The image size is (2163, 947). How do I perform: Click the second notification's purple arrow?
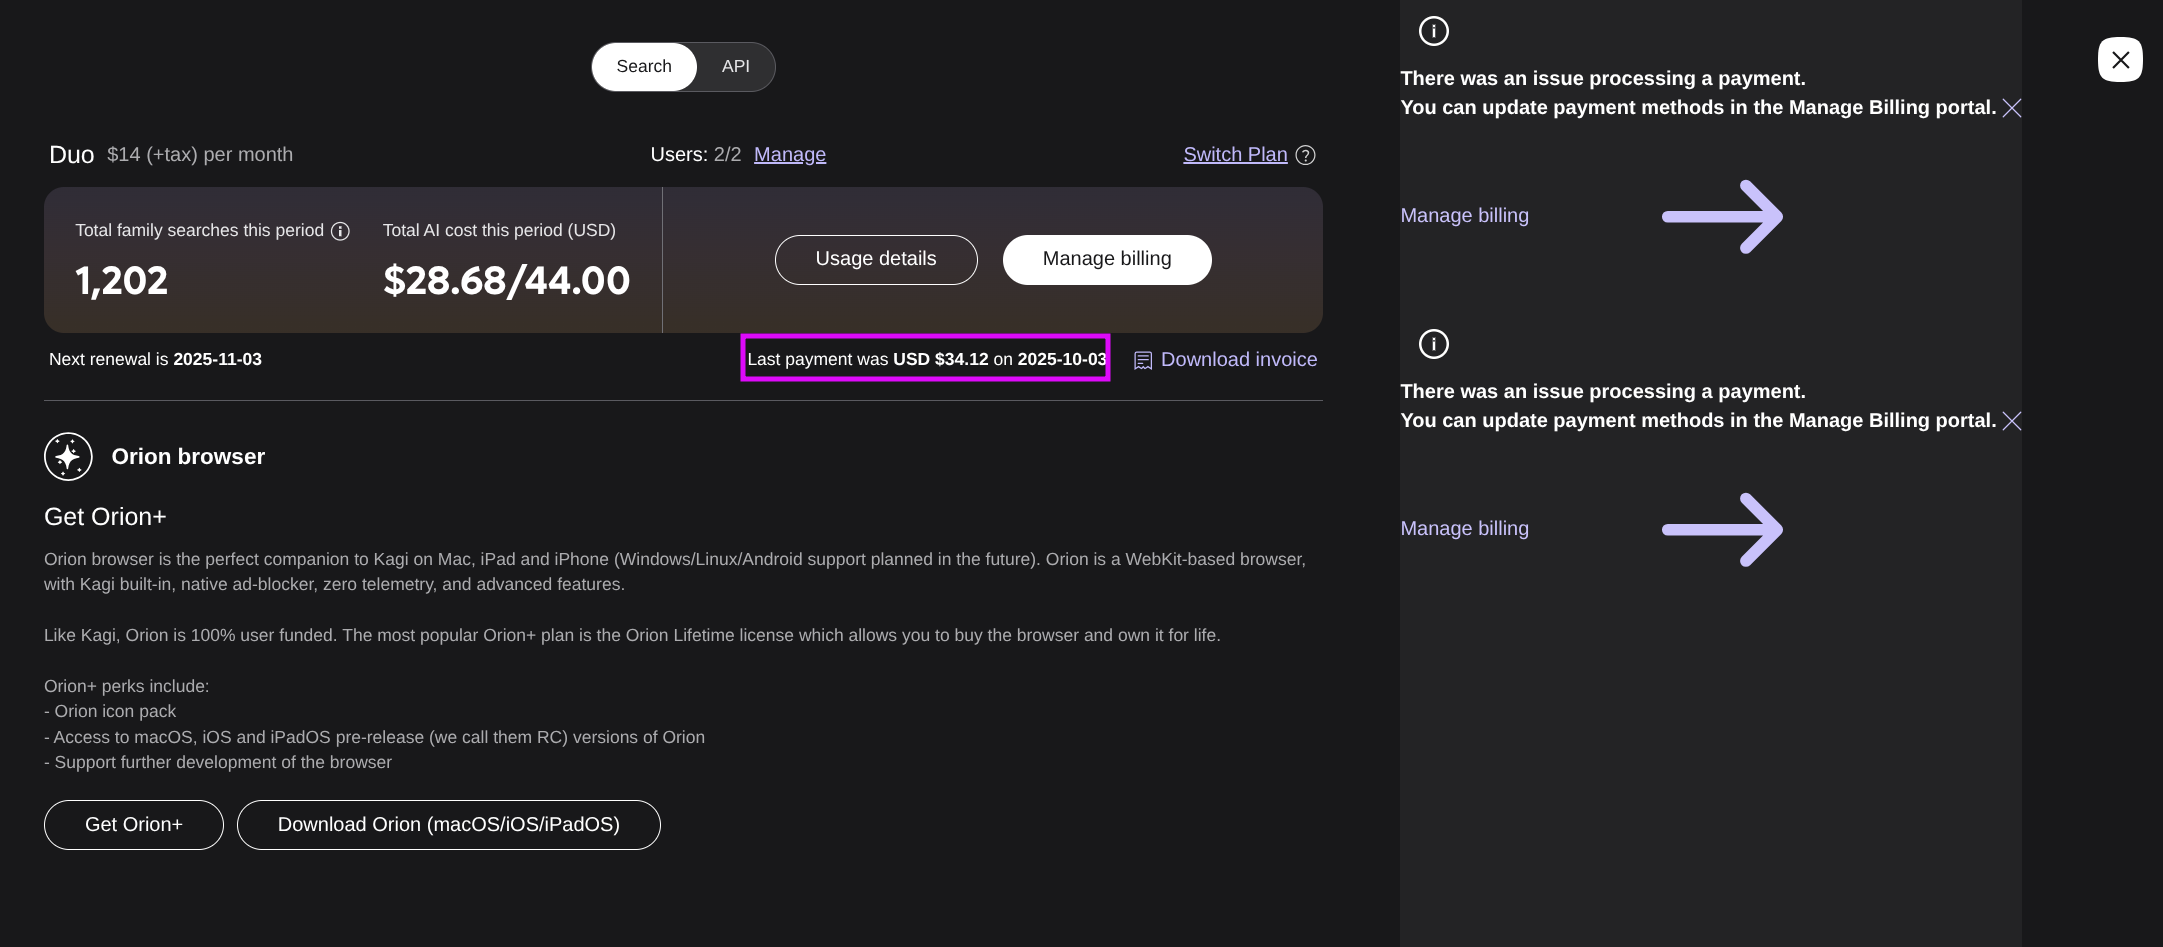coord(1721,529)
